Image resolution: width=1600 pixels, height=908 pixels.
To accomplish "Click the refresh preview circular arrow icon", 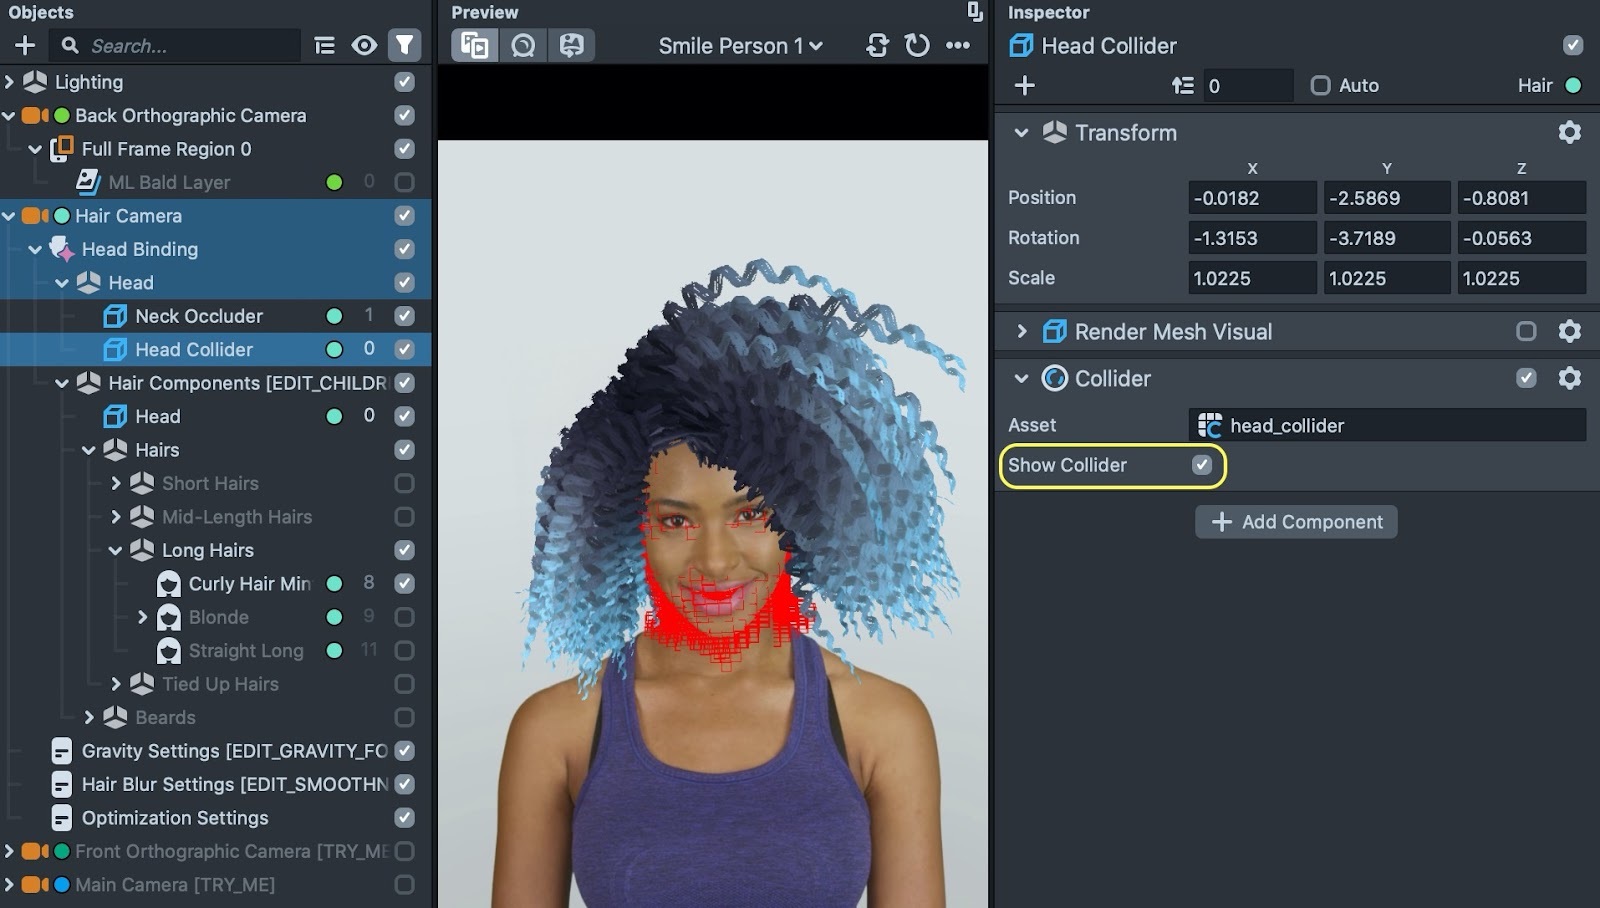I will click(x=916, y=45).
